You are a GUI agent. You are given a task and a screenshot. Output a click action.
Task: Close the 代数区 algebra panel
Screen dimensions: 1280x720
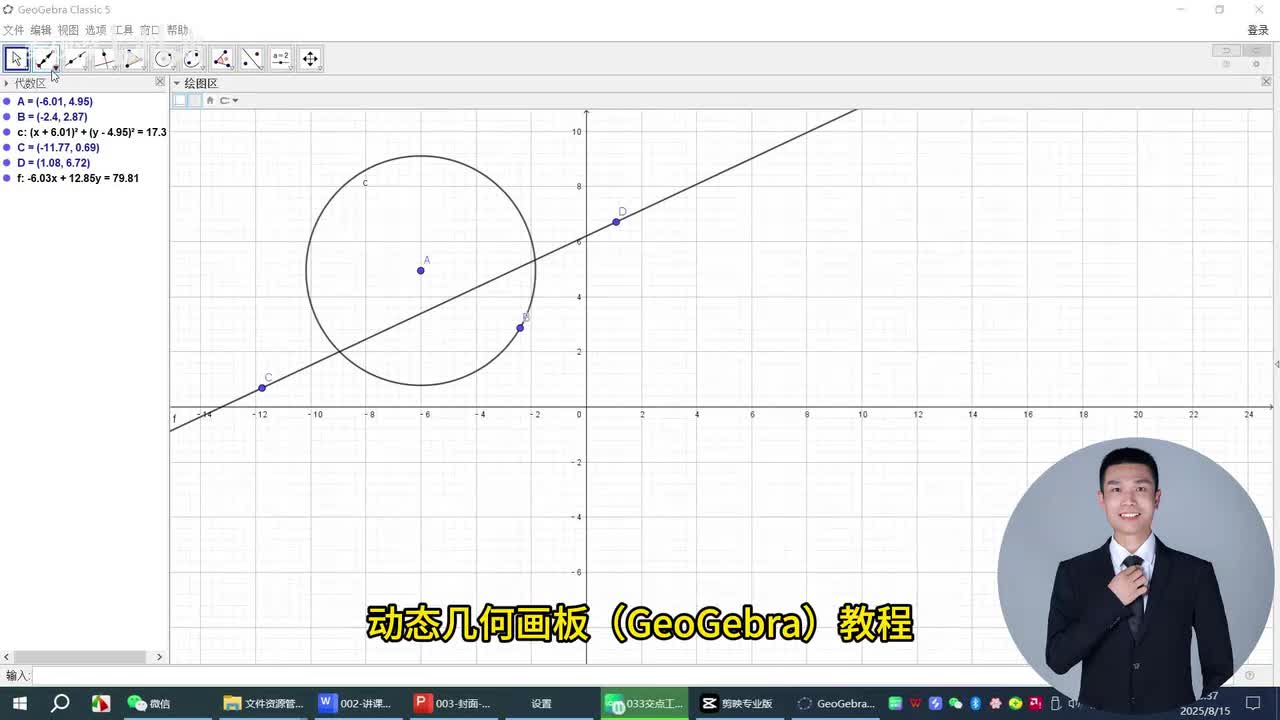pyautogui.click(x=160, y=82)
